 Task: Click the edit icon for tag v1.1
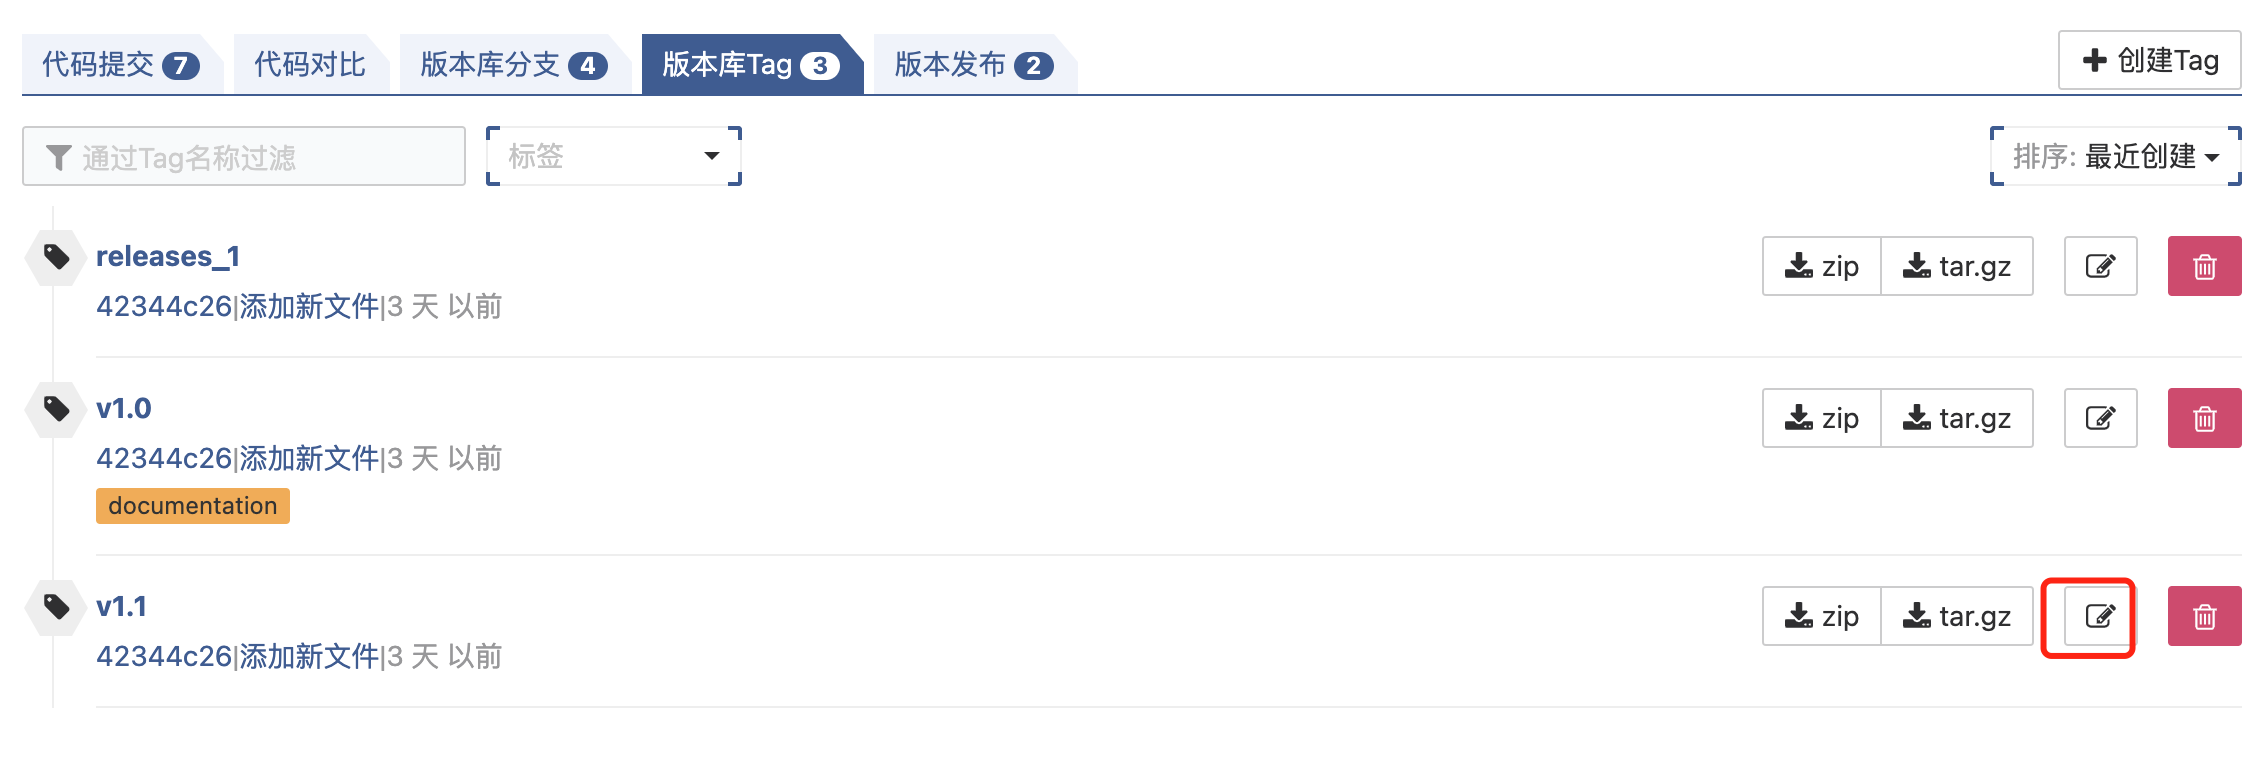tap(2100, 616)
